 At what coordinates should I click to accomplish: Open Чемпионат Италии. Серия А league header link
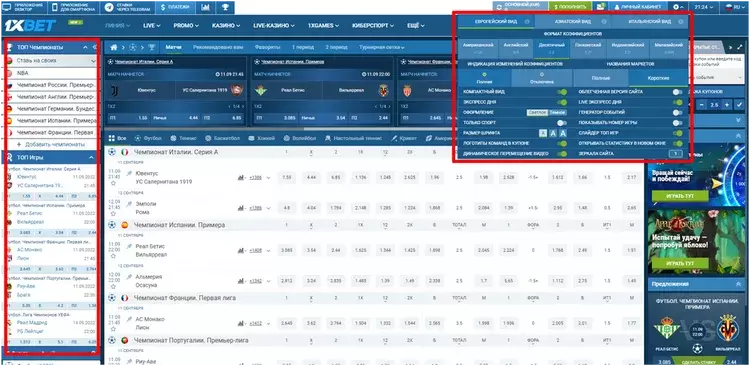tap(176, 152)
